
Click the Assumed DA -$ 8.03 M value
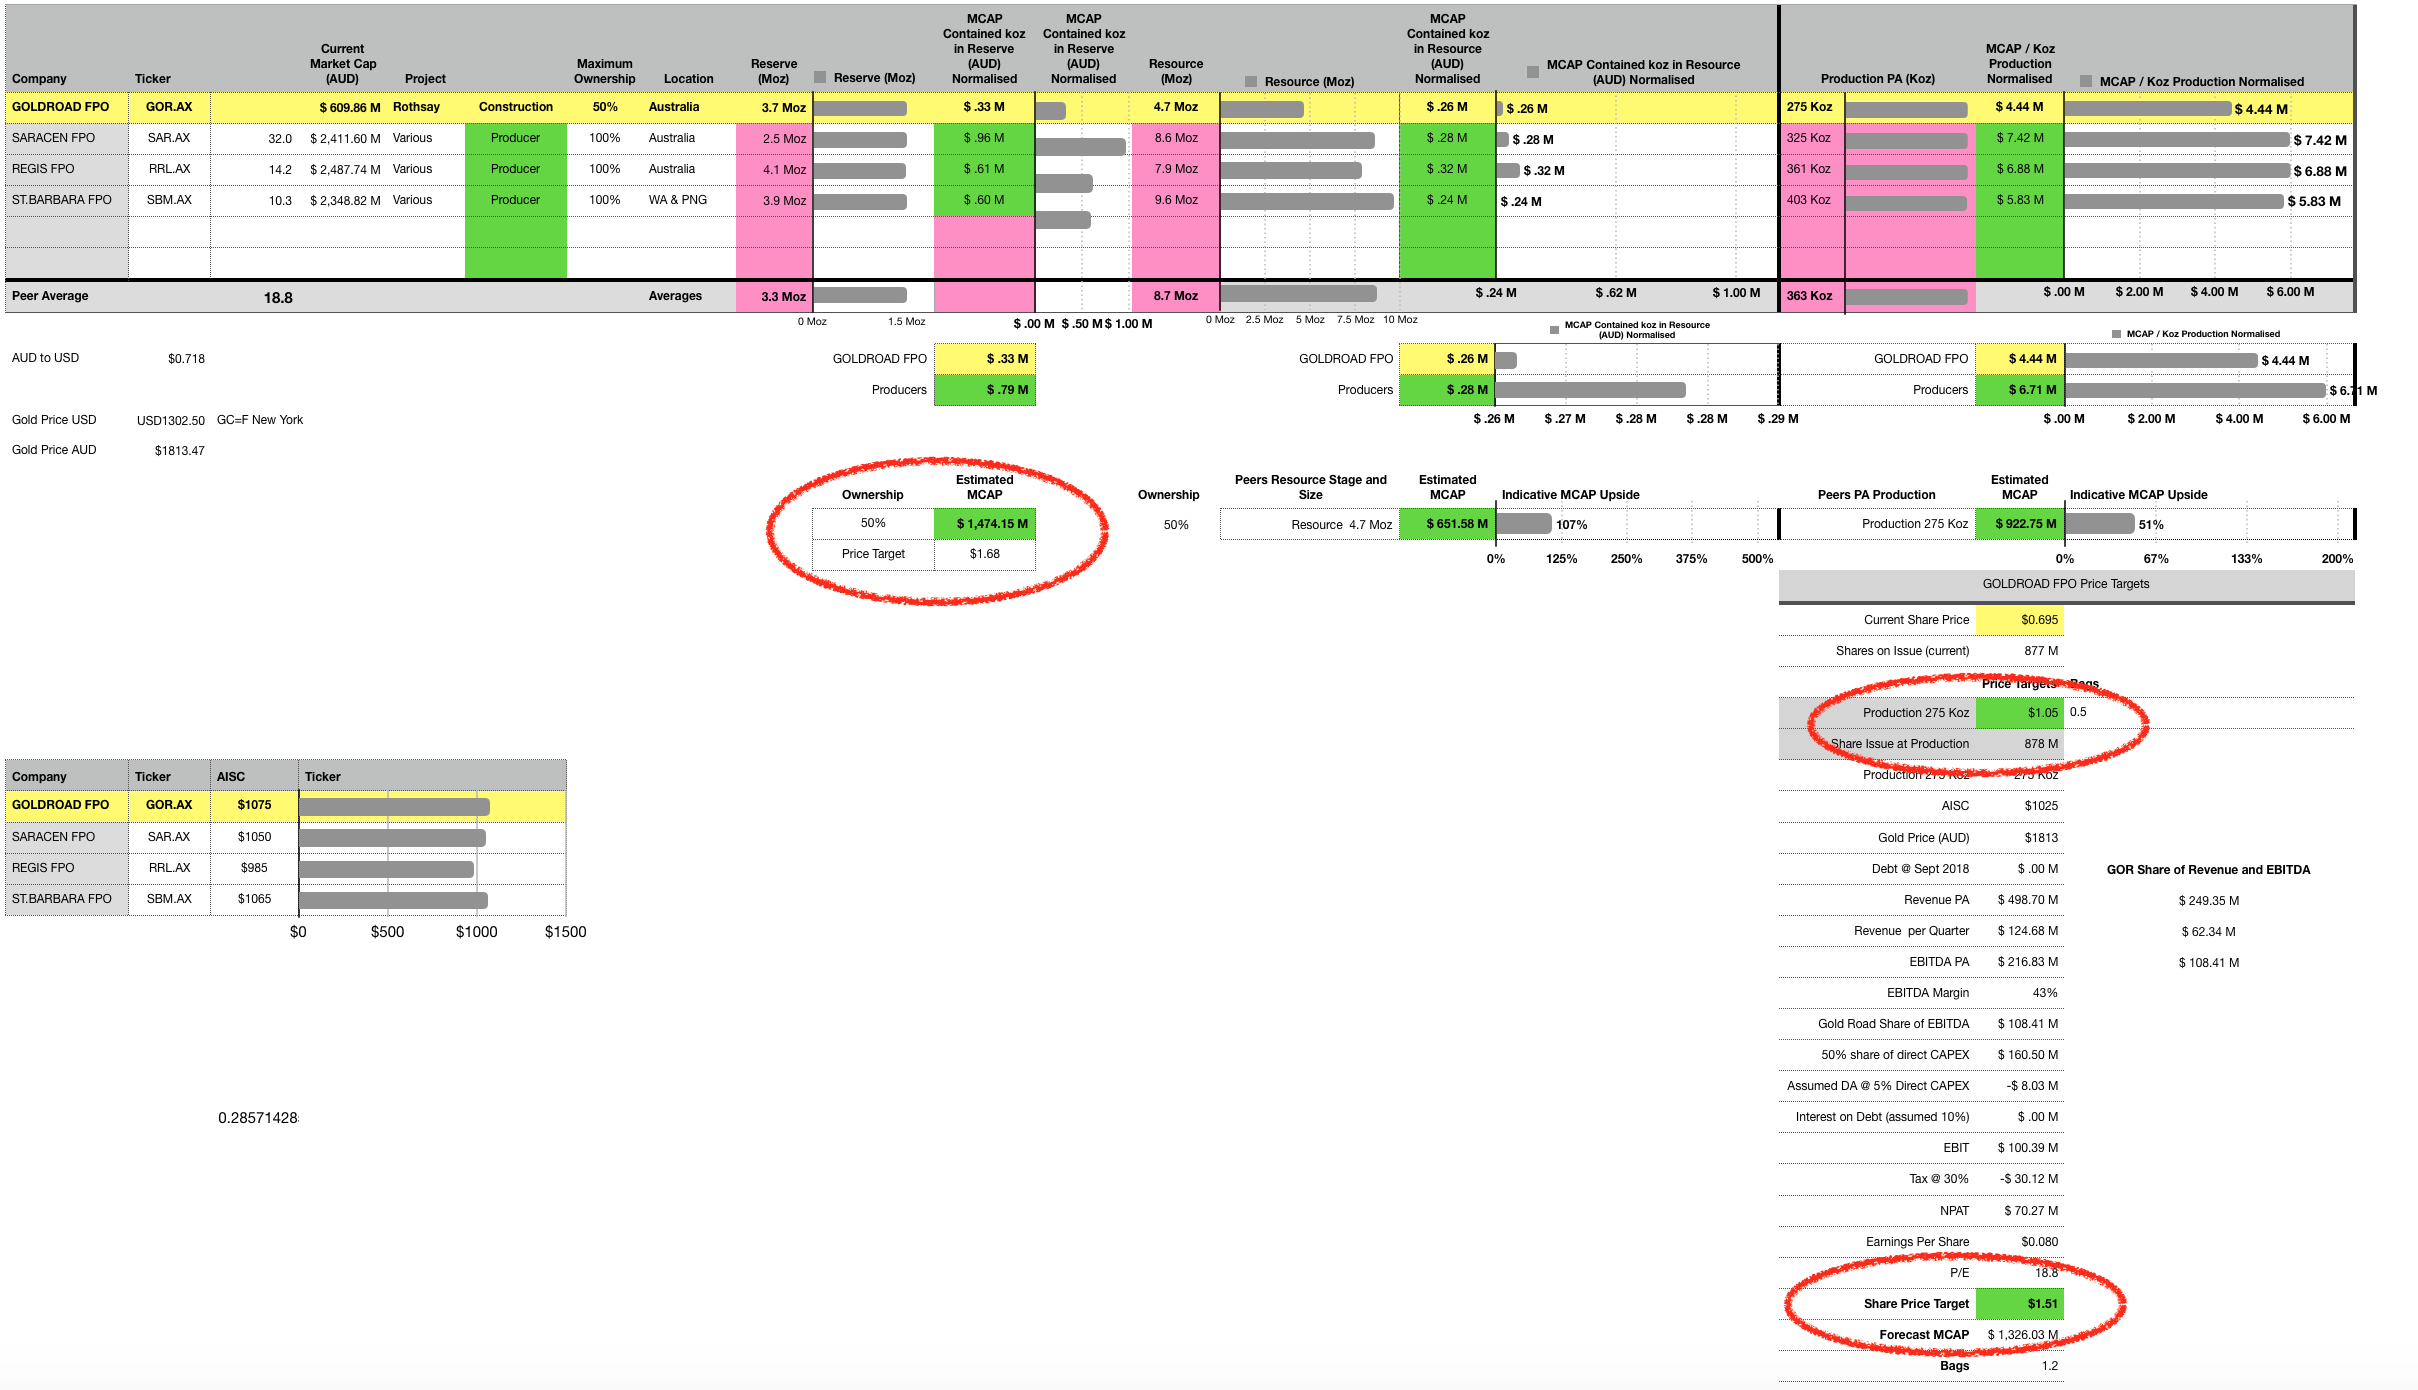click(x=2032, y=1086)
